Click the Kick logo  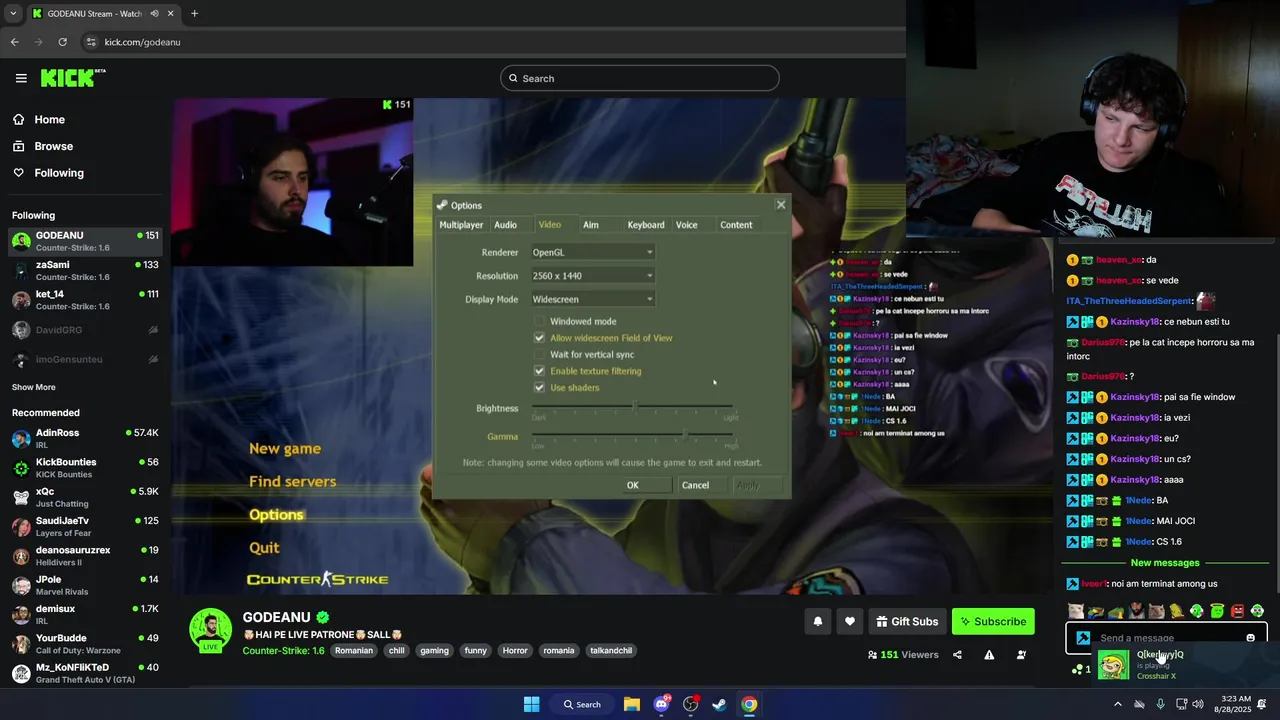73,78
